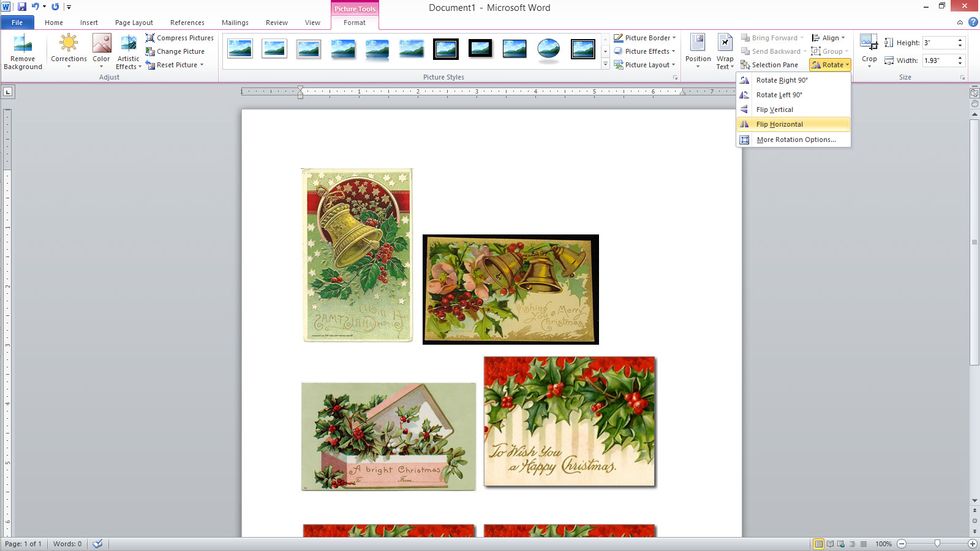Click the Save icon in Quick Access
Screen dimensions: 980x551
(22, 7)
